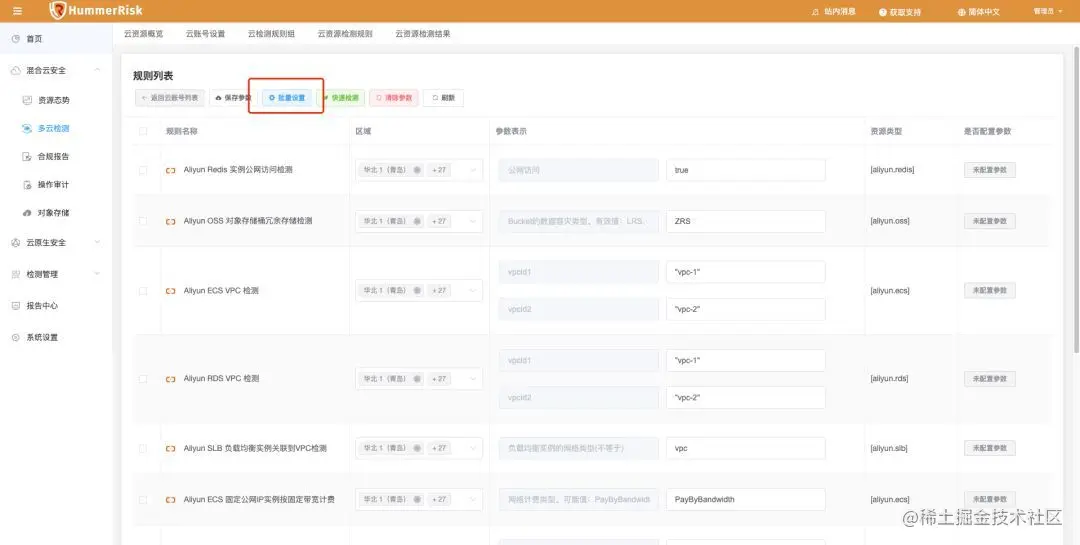Click 返回云账号列表 button

point(169,98)
